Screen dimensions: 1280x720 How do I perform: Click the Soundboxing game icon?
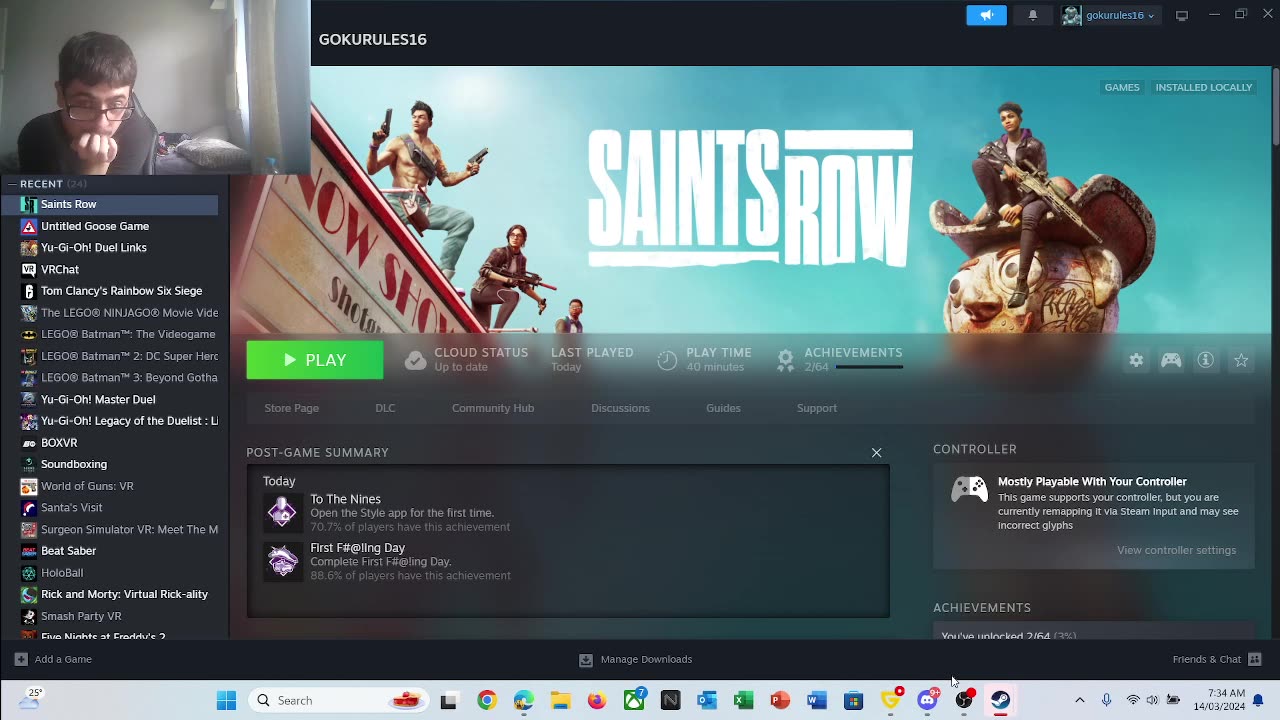tap(29, 464)
